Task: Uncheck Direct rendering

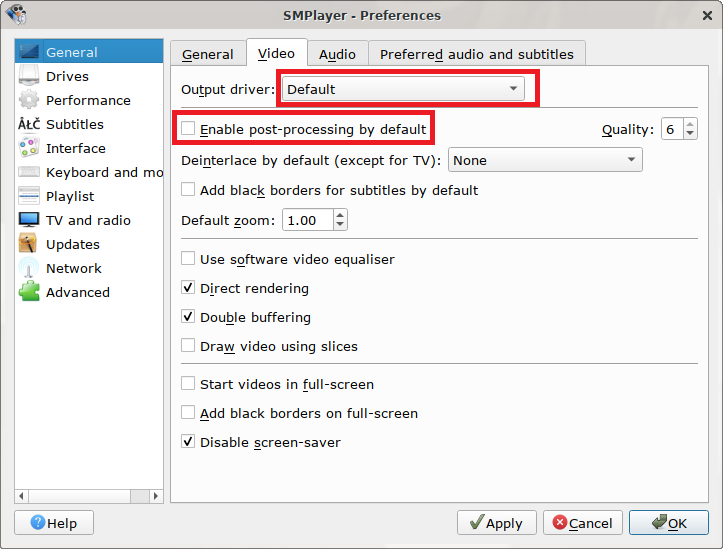Action: [x=188, y=288]
